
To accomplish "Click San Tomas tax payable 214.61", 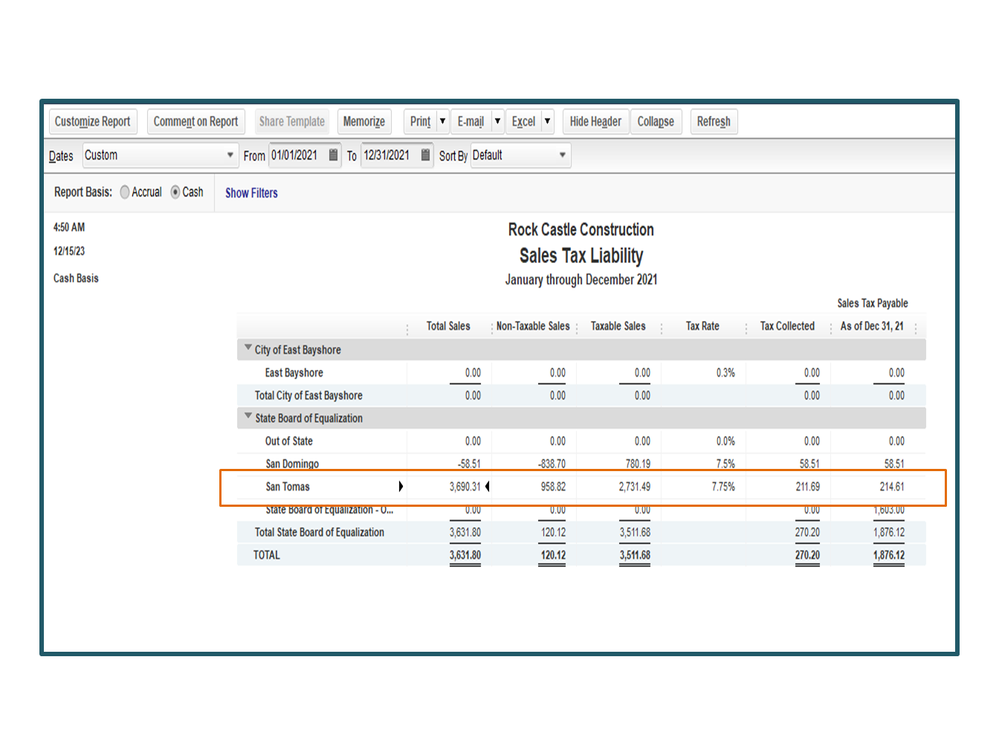I will (x=892, y=487).
